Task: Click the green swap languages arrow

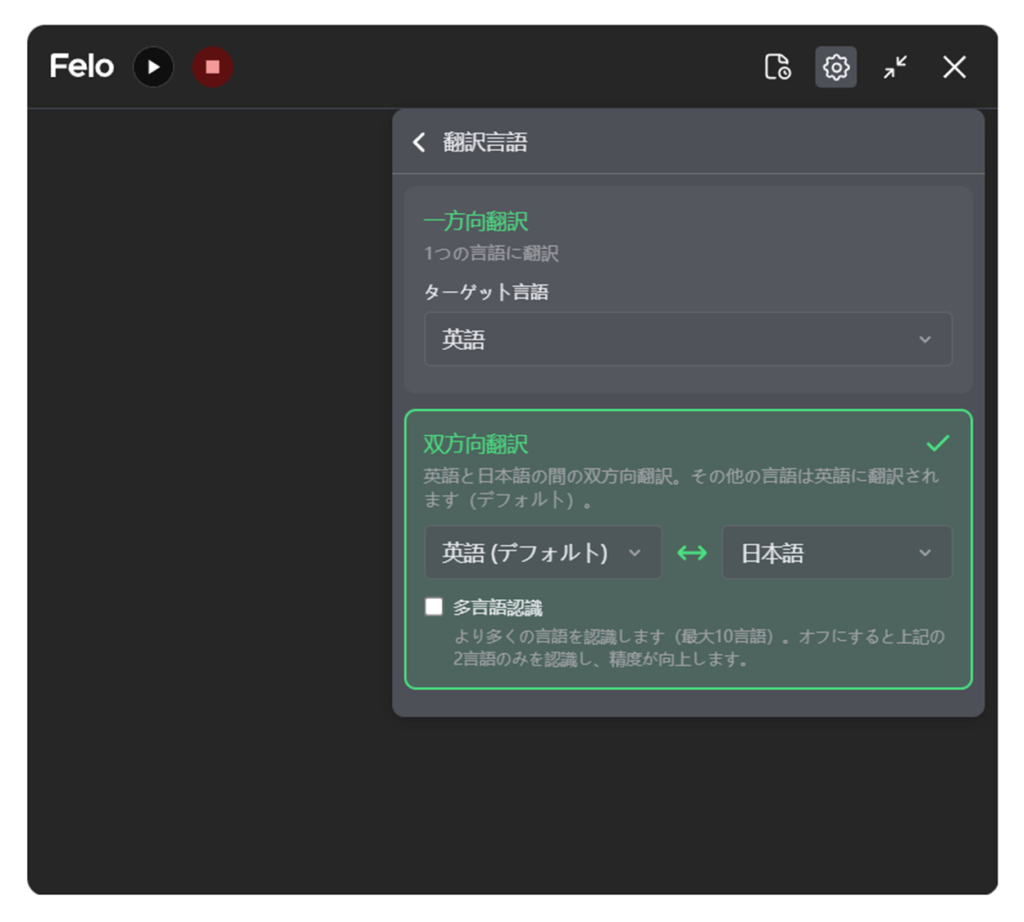Action: [x=692, y=553]
